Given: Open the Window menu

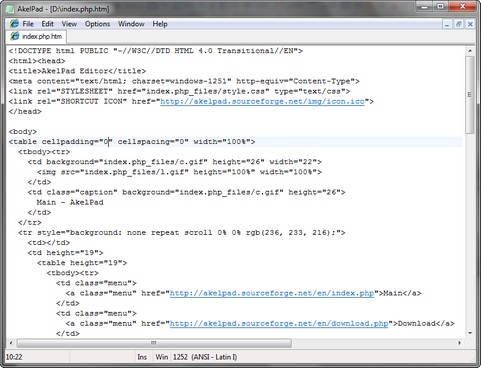Looking at the screenshot, I should pos(131,24).
